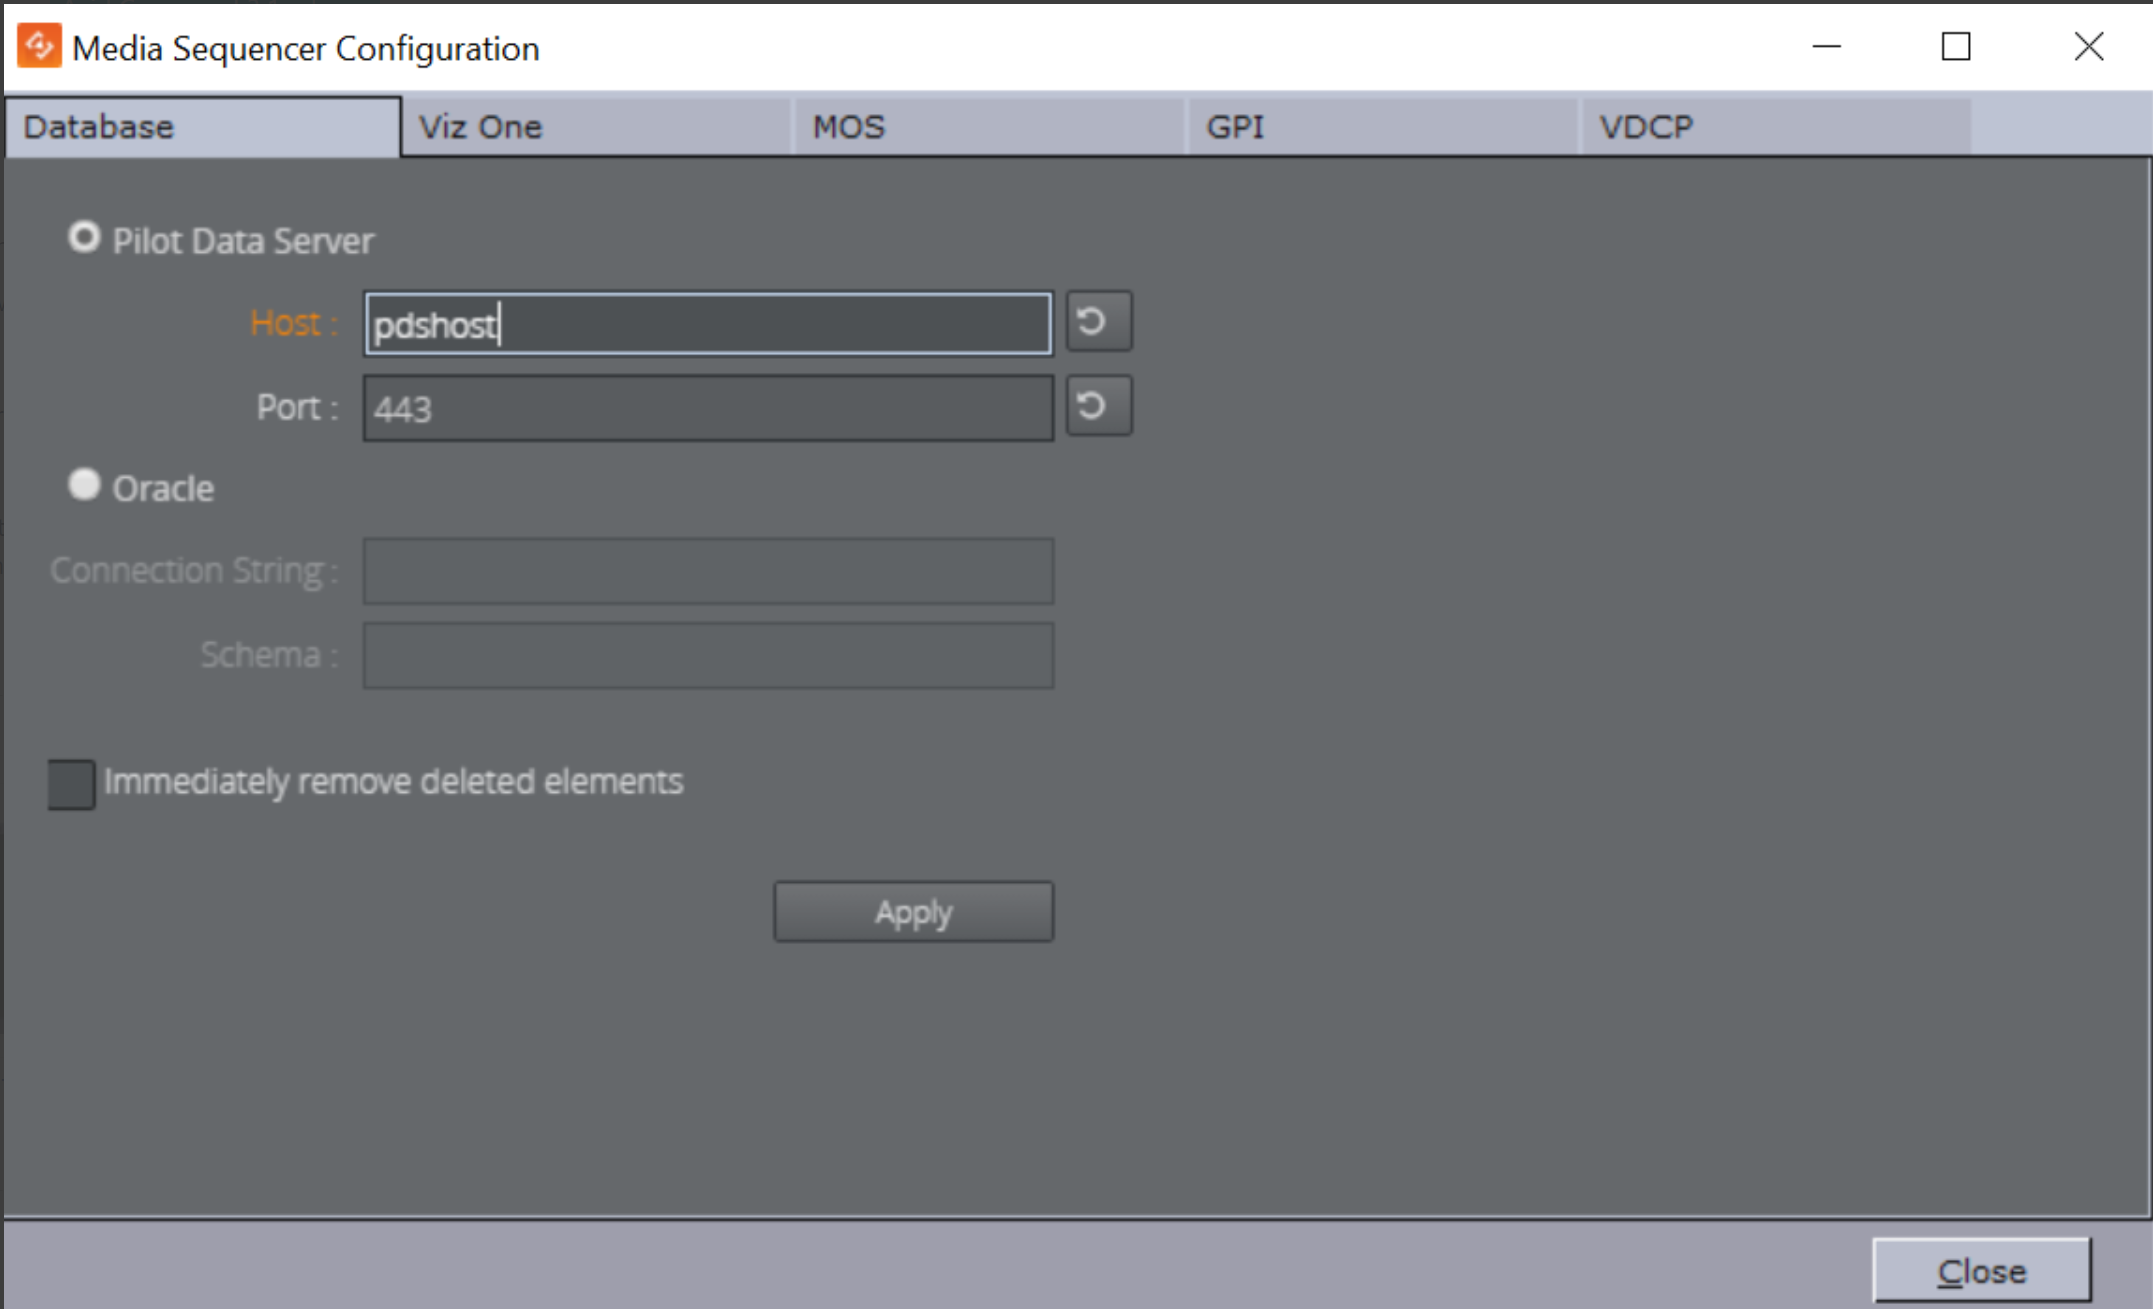
Task: Minimize the Media Sequencer Configuration window
Action: (1826, 46)
